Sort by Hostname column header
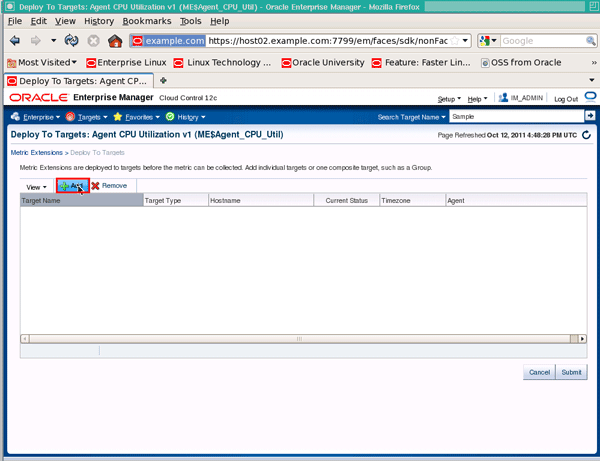600x461 pixels. pyautogui.click(x=261, y=200)
